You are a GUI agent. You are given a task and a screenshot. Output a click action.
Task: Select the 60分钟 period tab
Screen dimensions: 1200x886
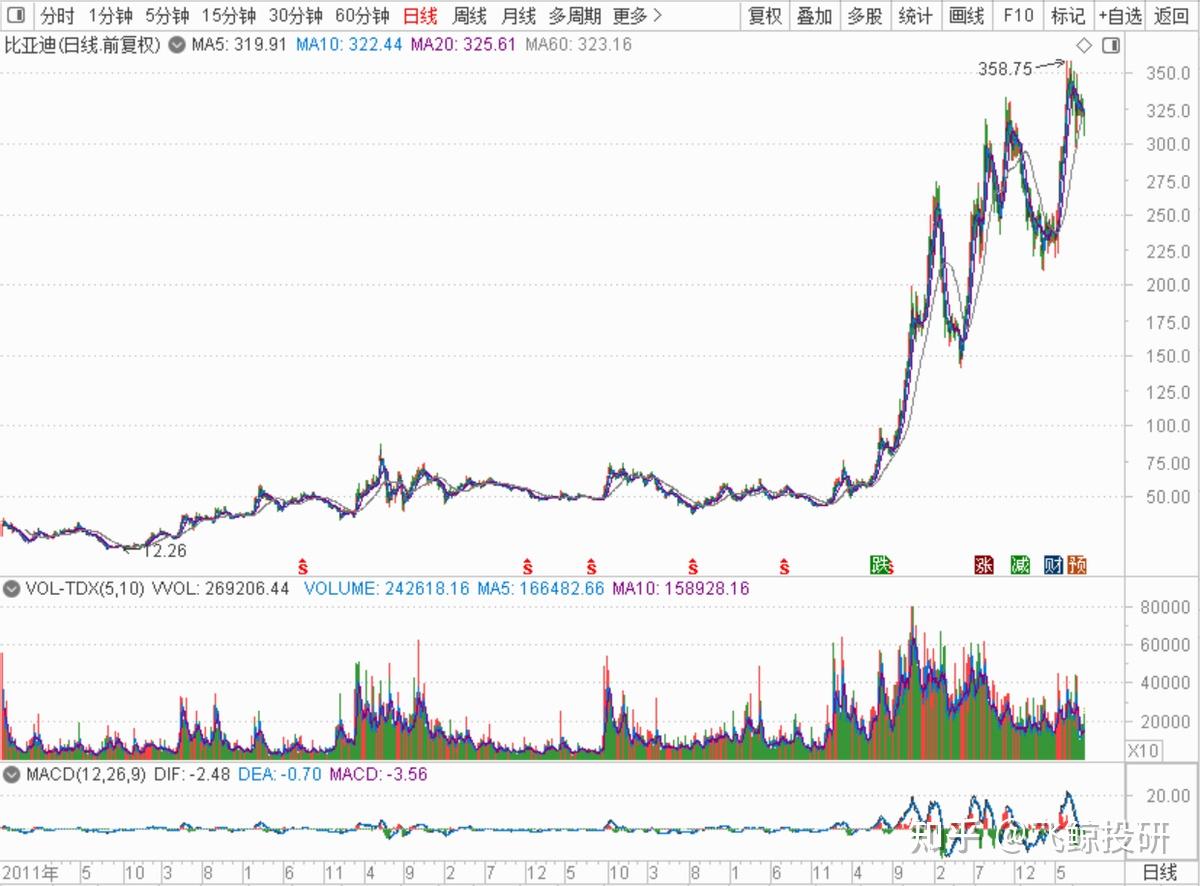pos(362,16)
